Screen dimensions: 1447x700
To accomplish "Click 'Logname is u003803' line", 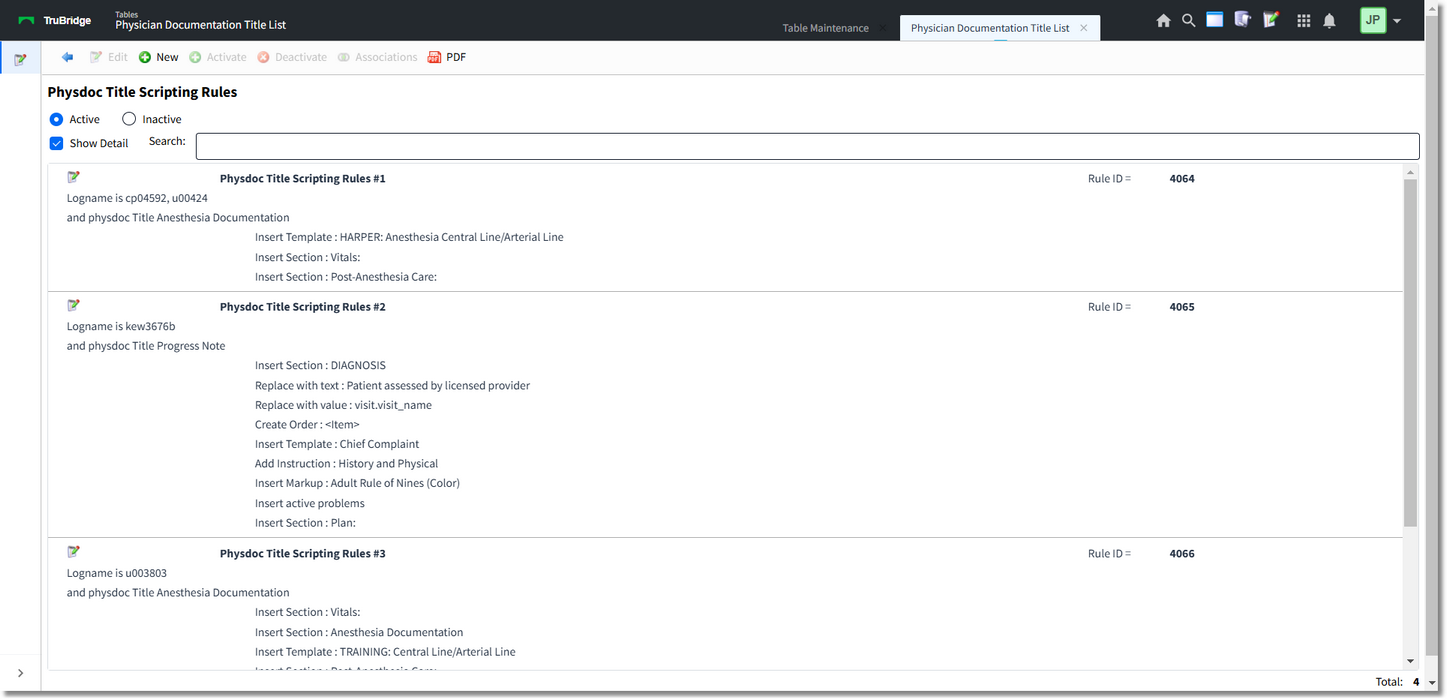I will tap(117, 573).
